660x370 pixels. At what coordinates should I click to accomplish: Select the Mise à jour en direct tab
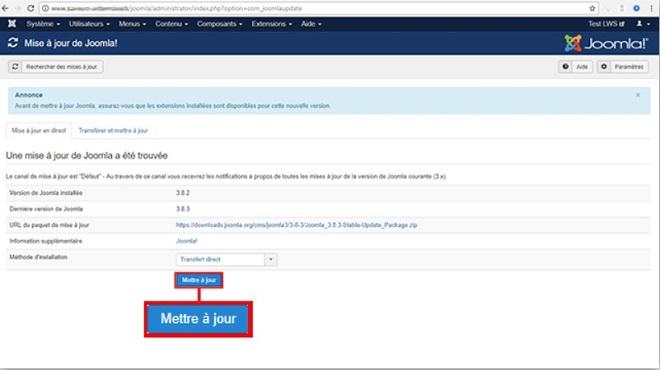[39, 130]
